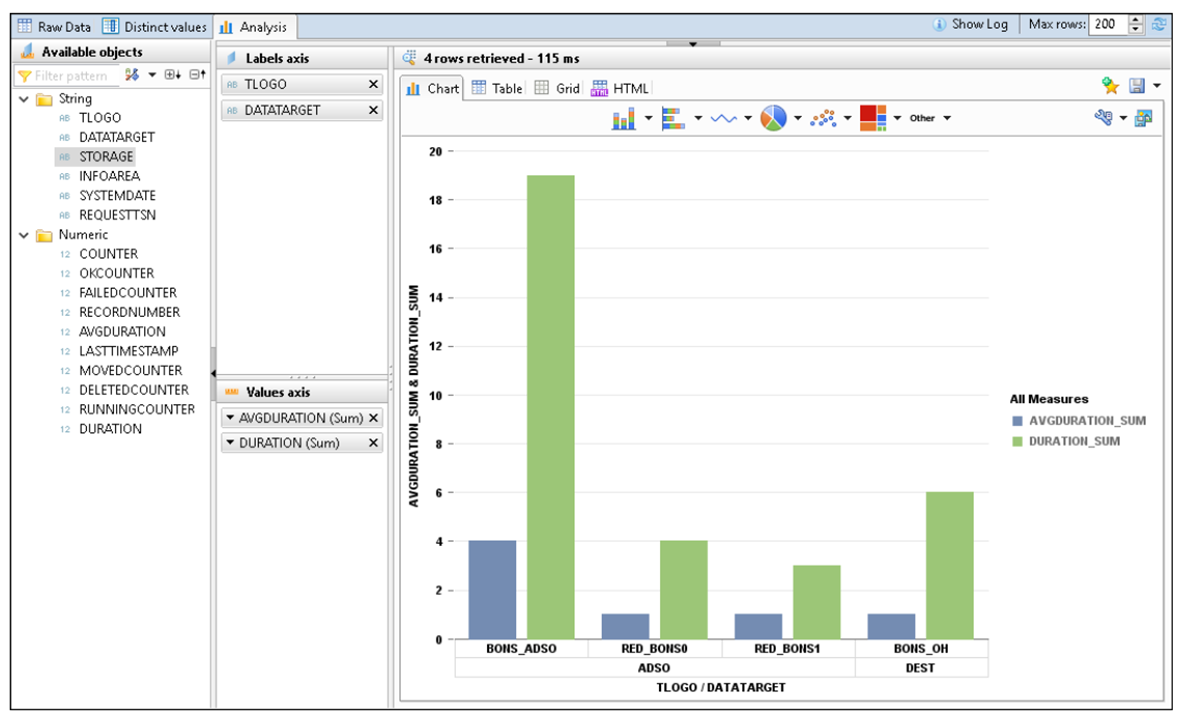The image size is (1184, 723).
Task: Expand the Other chart types dropdown
Action: (945, 117)
